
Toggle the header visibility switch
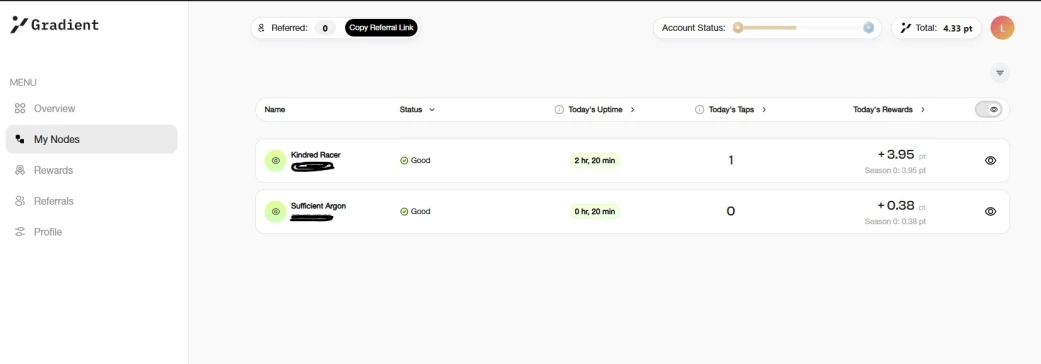(x=989, y=110)
